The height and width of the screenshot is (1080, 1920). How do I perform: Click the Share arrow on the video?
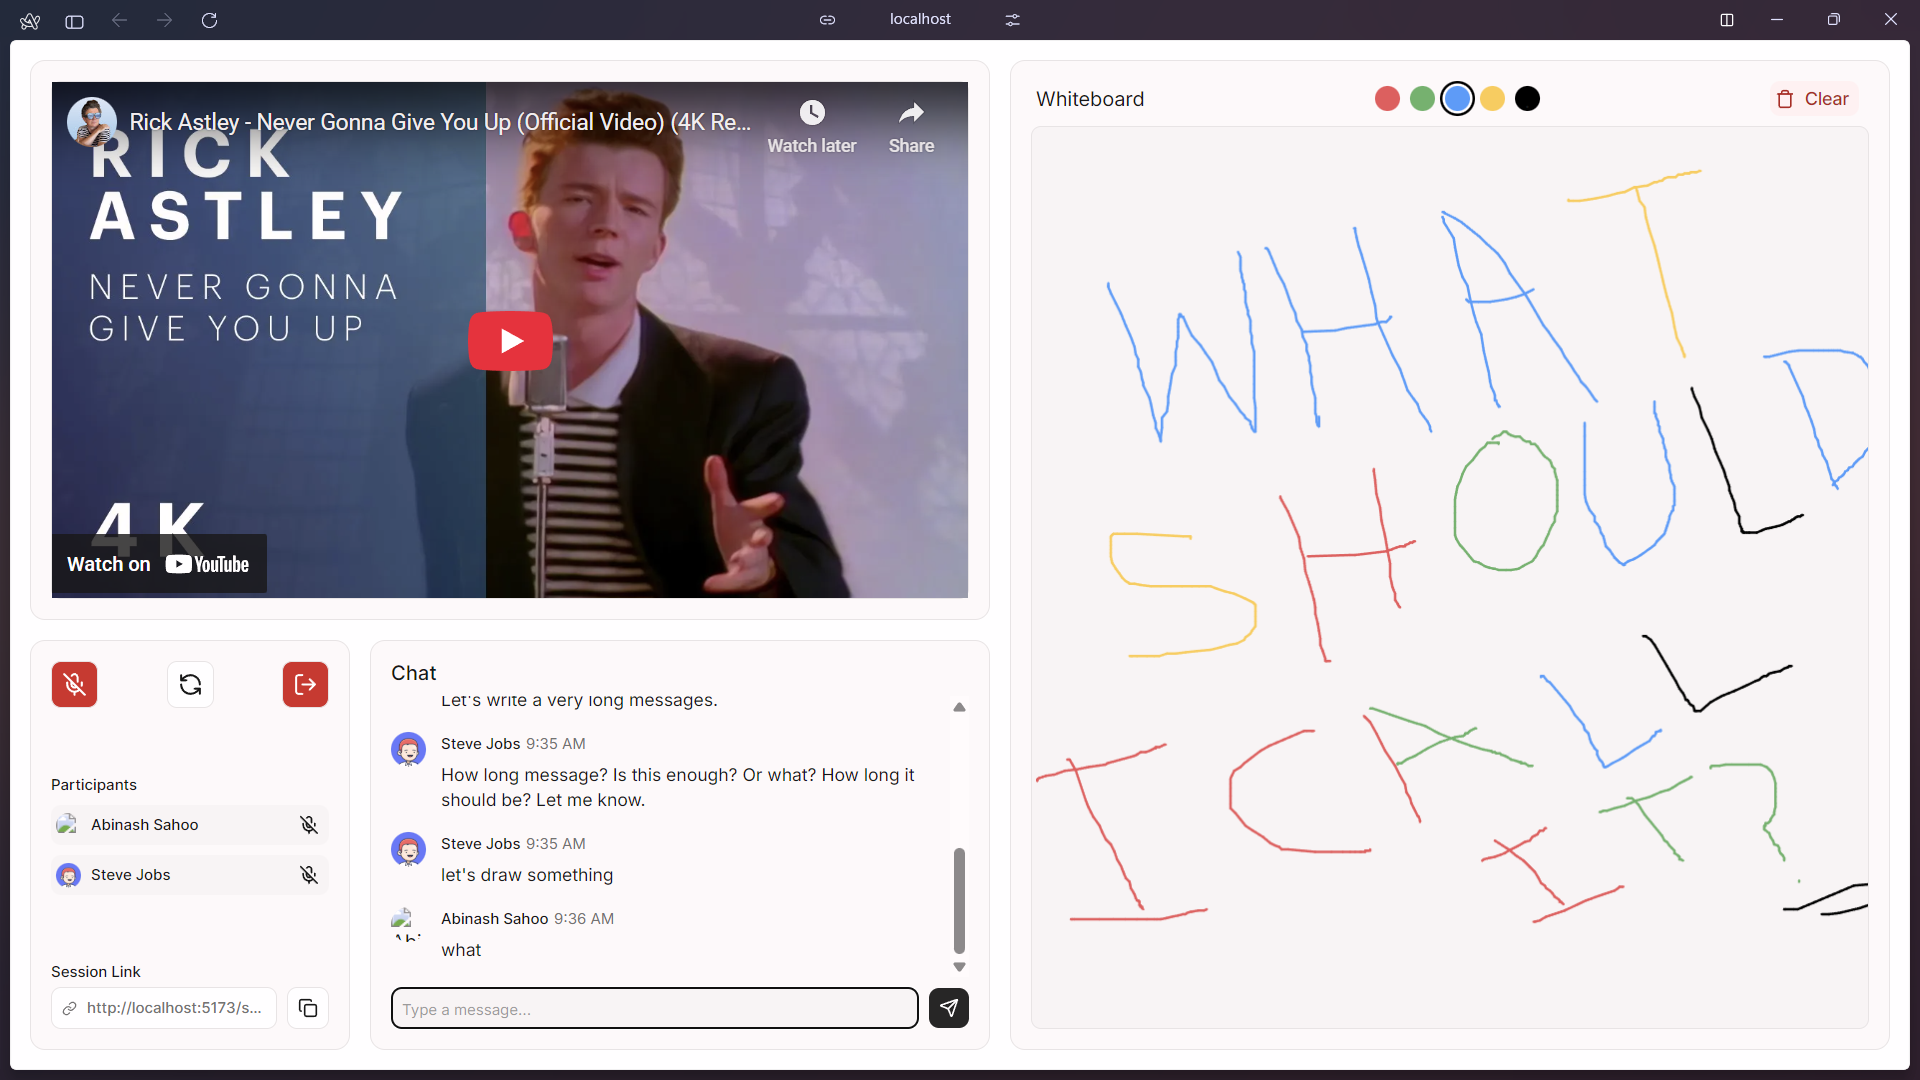(911, 113)
